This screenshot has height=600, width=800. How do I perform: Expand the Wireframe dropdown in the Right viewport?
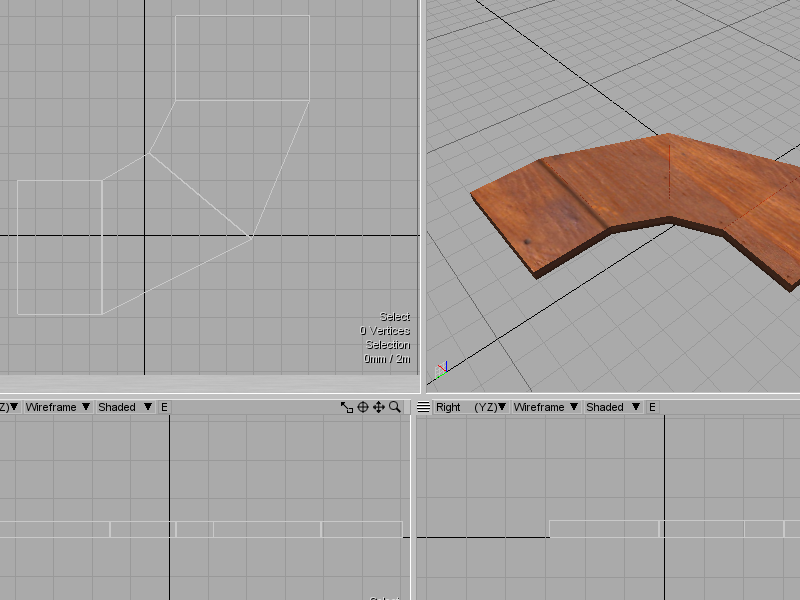(546, 407)
